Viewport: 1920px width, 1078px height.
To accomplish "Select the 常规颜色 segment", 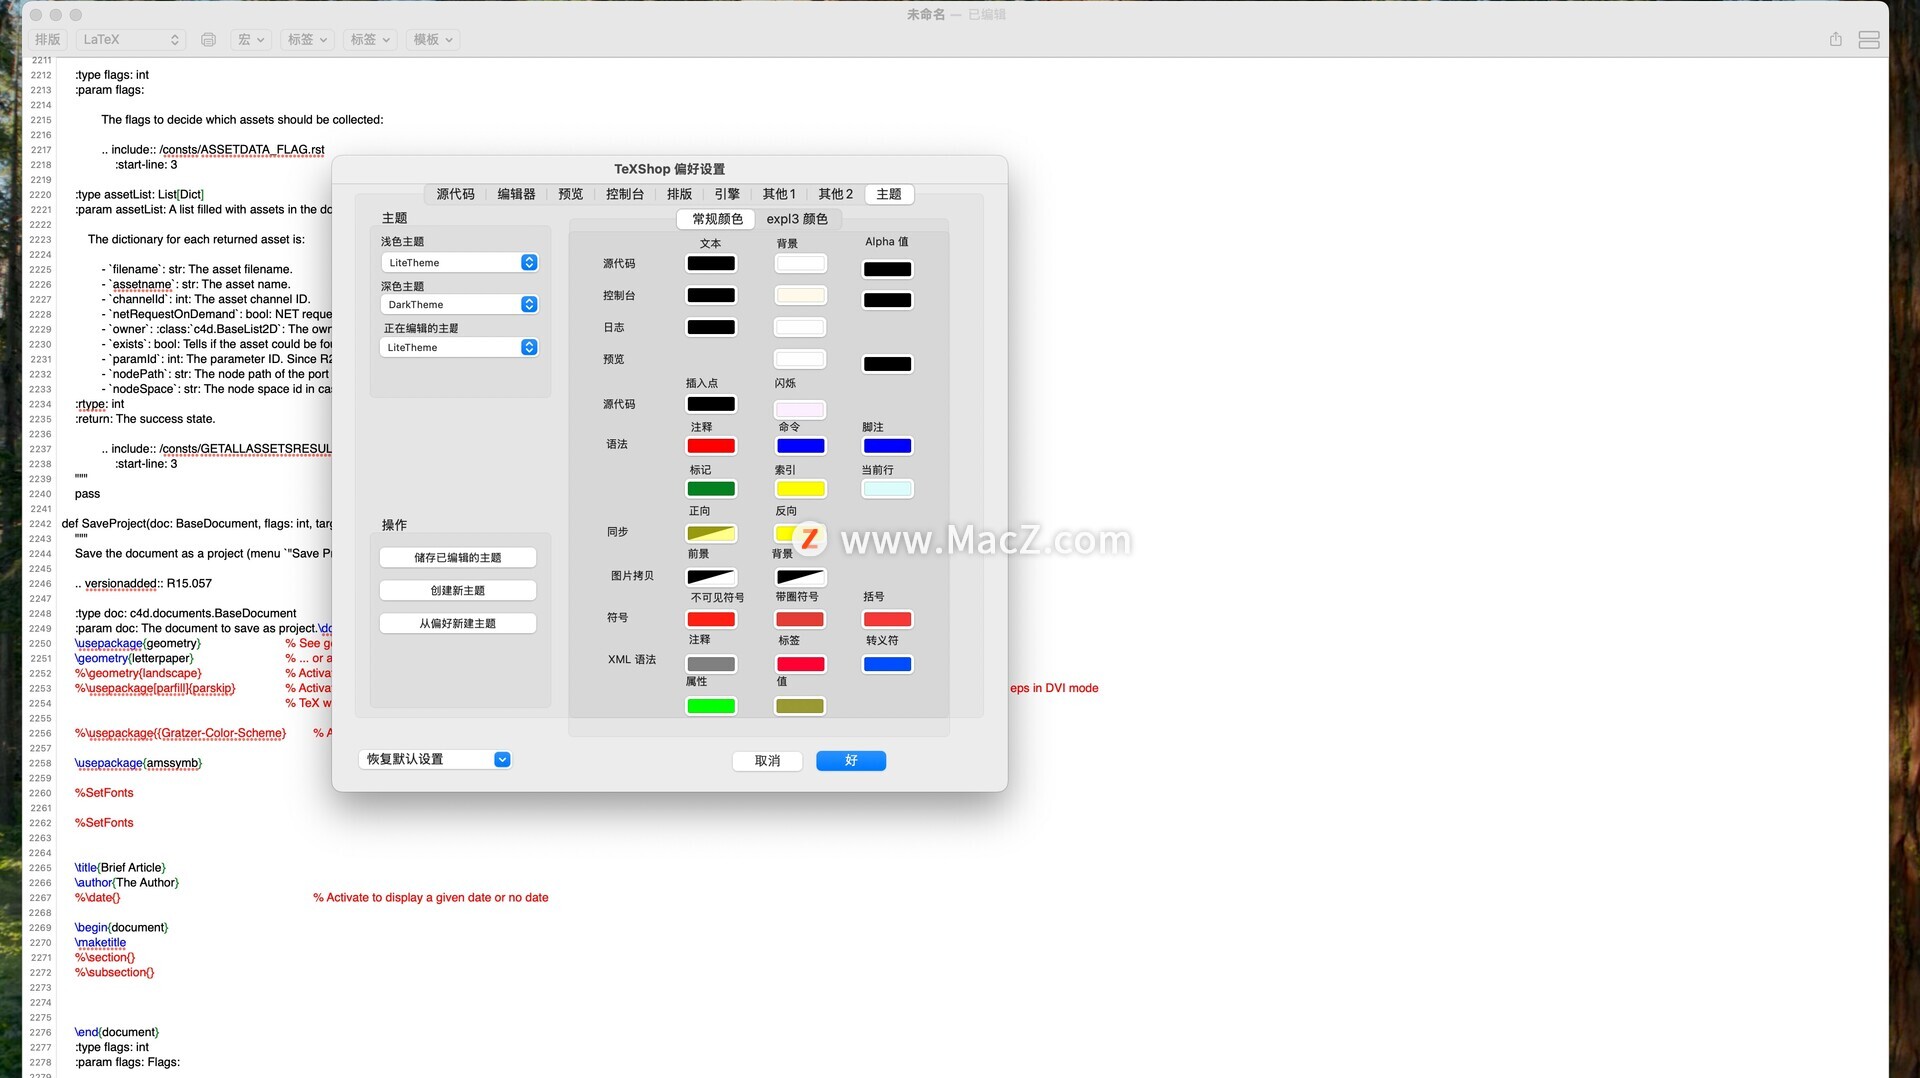I will (717, 219).
